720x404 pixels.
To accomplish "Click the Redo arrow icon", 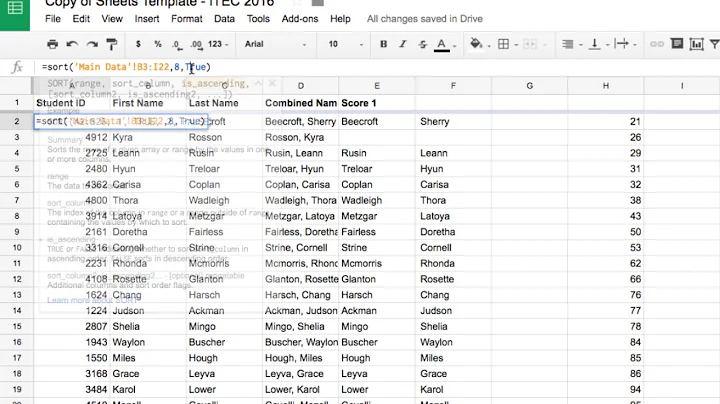I will coord(92,44).
